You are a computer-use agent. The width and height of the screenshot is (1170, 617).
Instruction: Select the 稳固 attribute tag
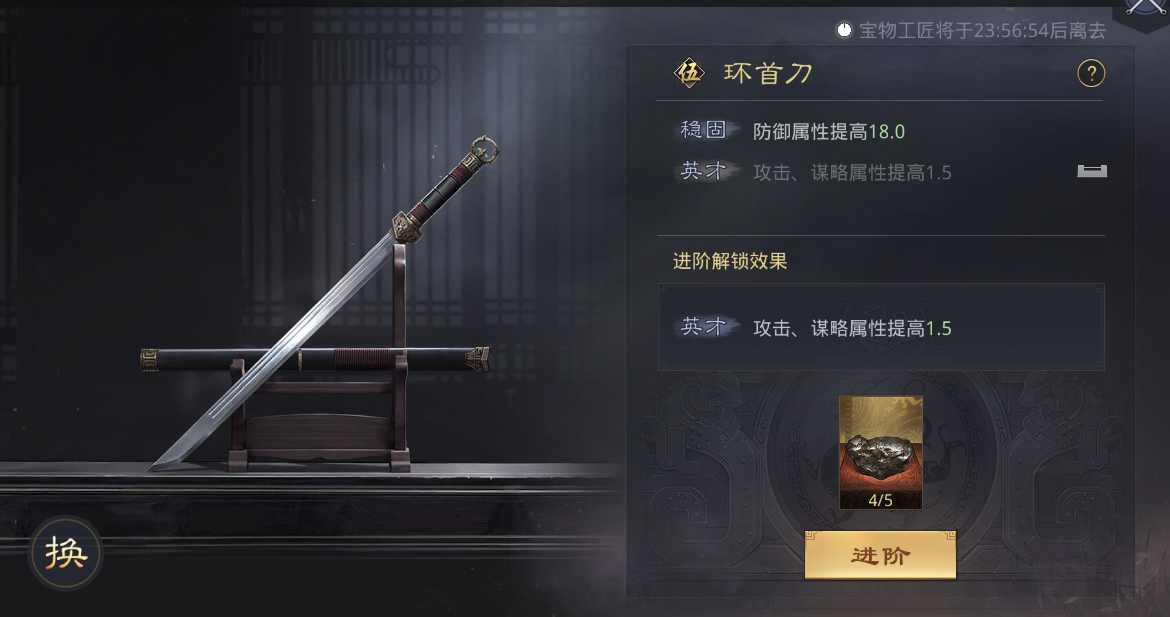[x=703, y=130]
